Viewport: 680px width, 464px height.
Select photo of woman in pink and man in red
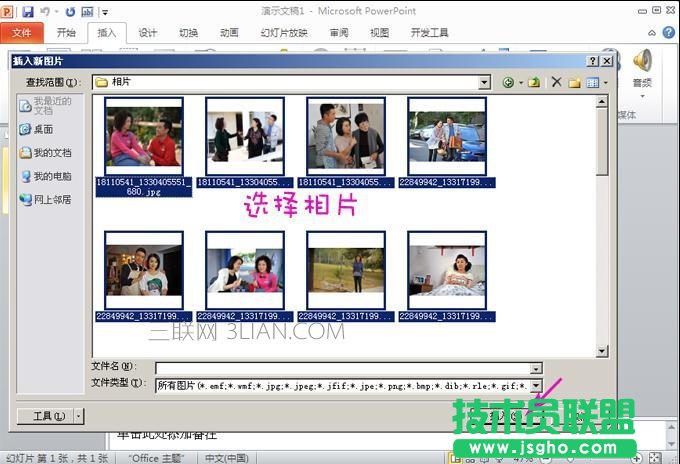point(144,136)
